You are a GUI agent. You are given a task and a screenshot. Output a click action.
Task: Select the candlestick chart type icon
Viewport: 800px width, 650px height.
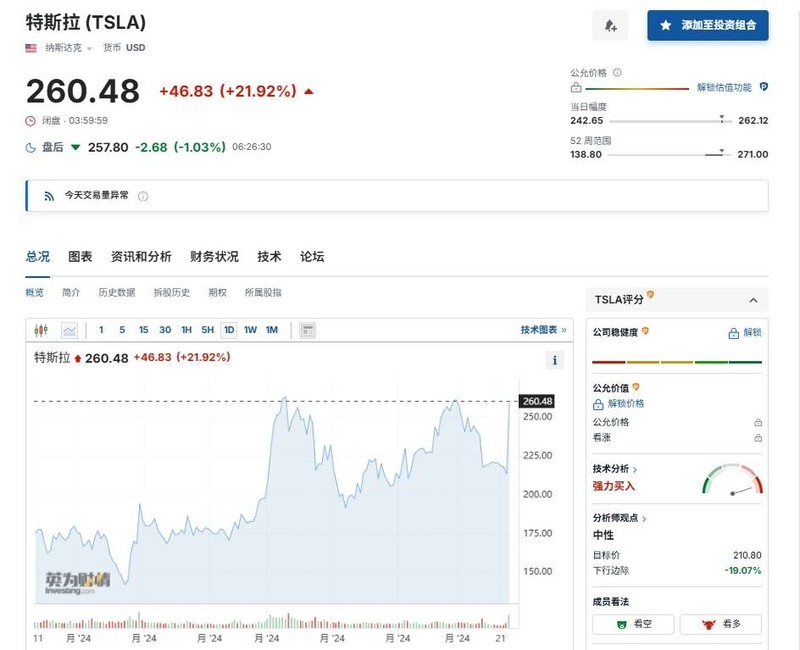(x=41, y=330)
